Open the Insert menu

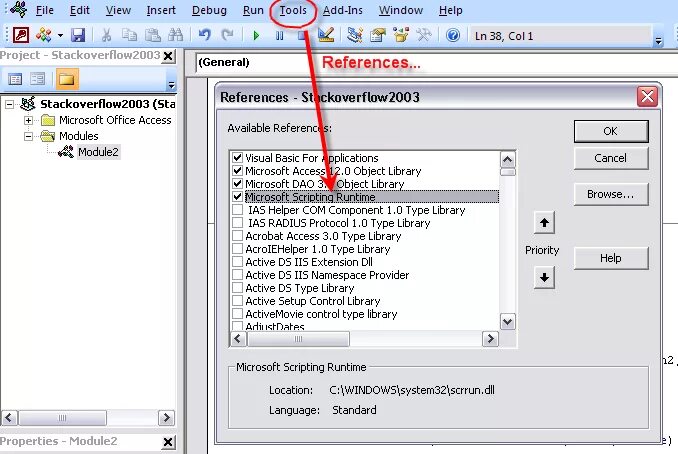click(x=161, y=10)
